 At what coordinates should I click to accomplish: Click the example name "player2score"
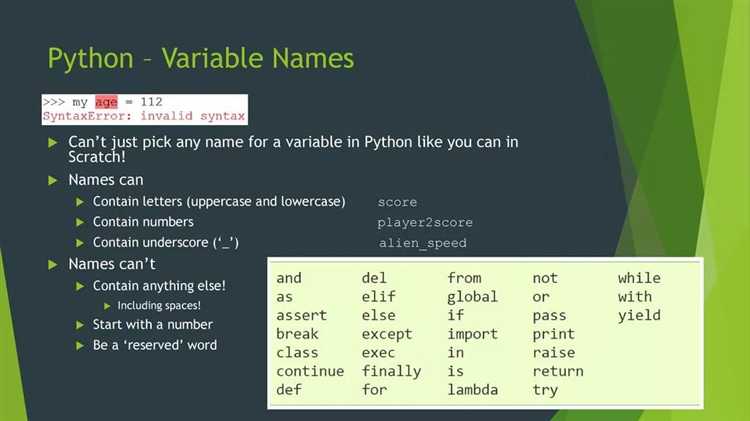click(x=425, y=223)
